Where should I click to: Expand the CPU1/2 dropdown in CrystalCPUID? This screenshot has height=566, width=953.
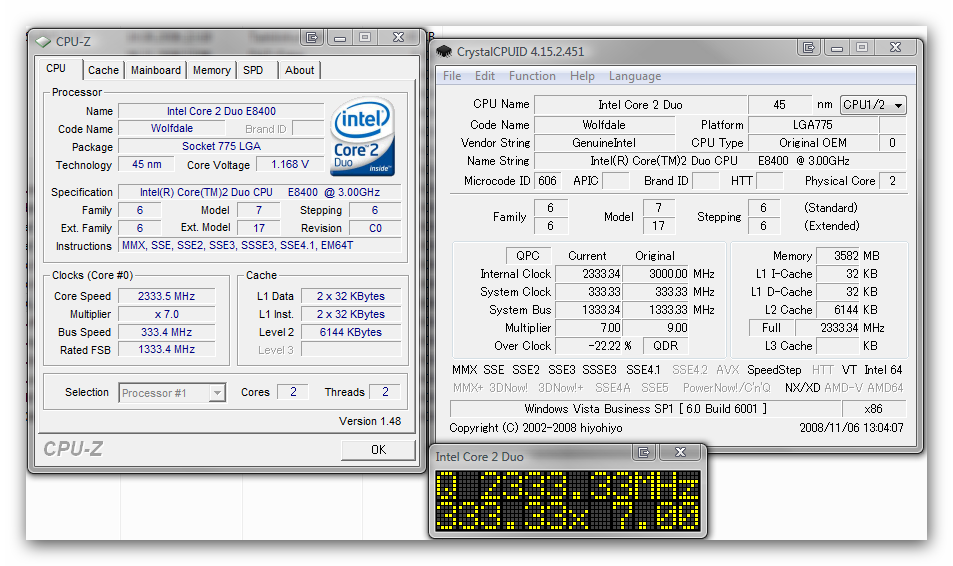click(x=873, y=105)
